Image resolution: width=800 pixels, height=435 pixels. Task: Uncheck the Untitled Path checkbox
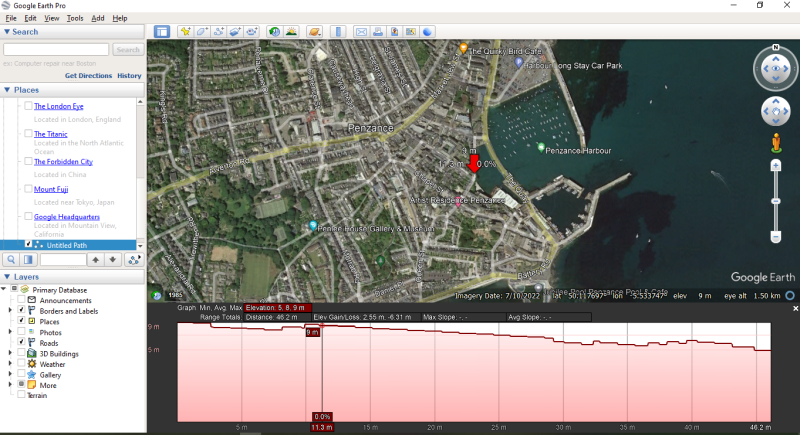[29, 244]
